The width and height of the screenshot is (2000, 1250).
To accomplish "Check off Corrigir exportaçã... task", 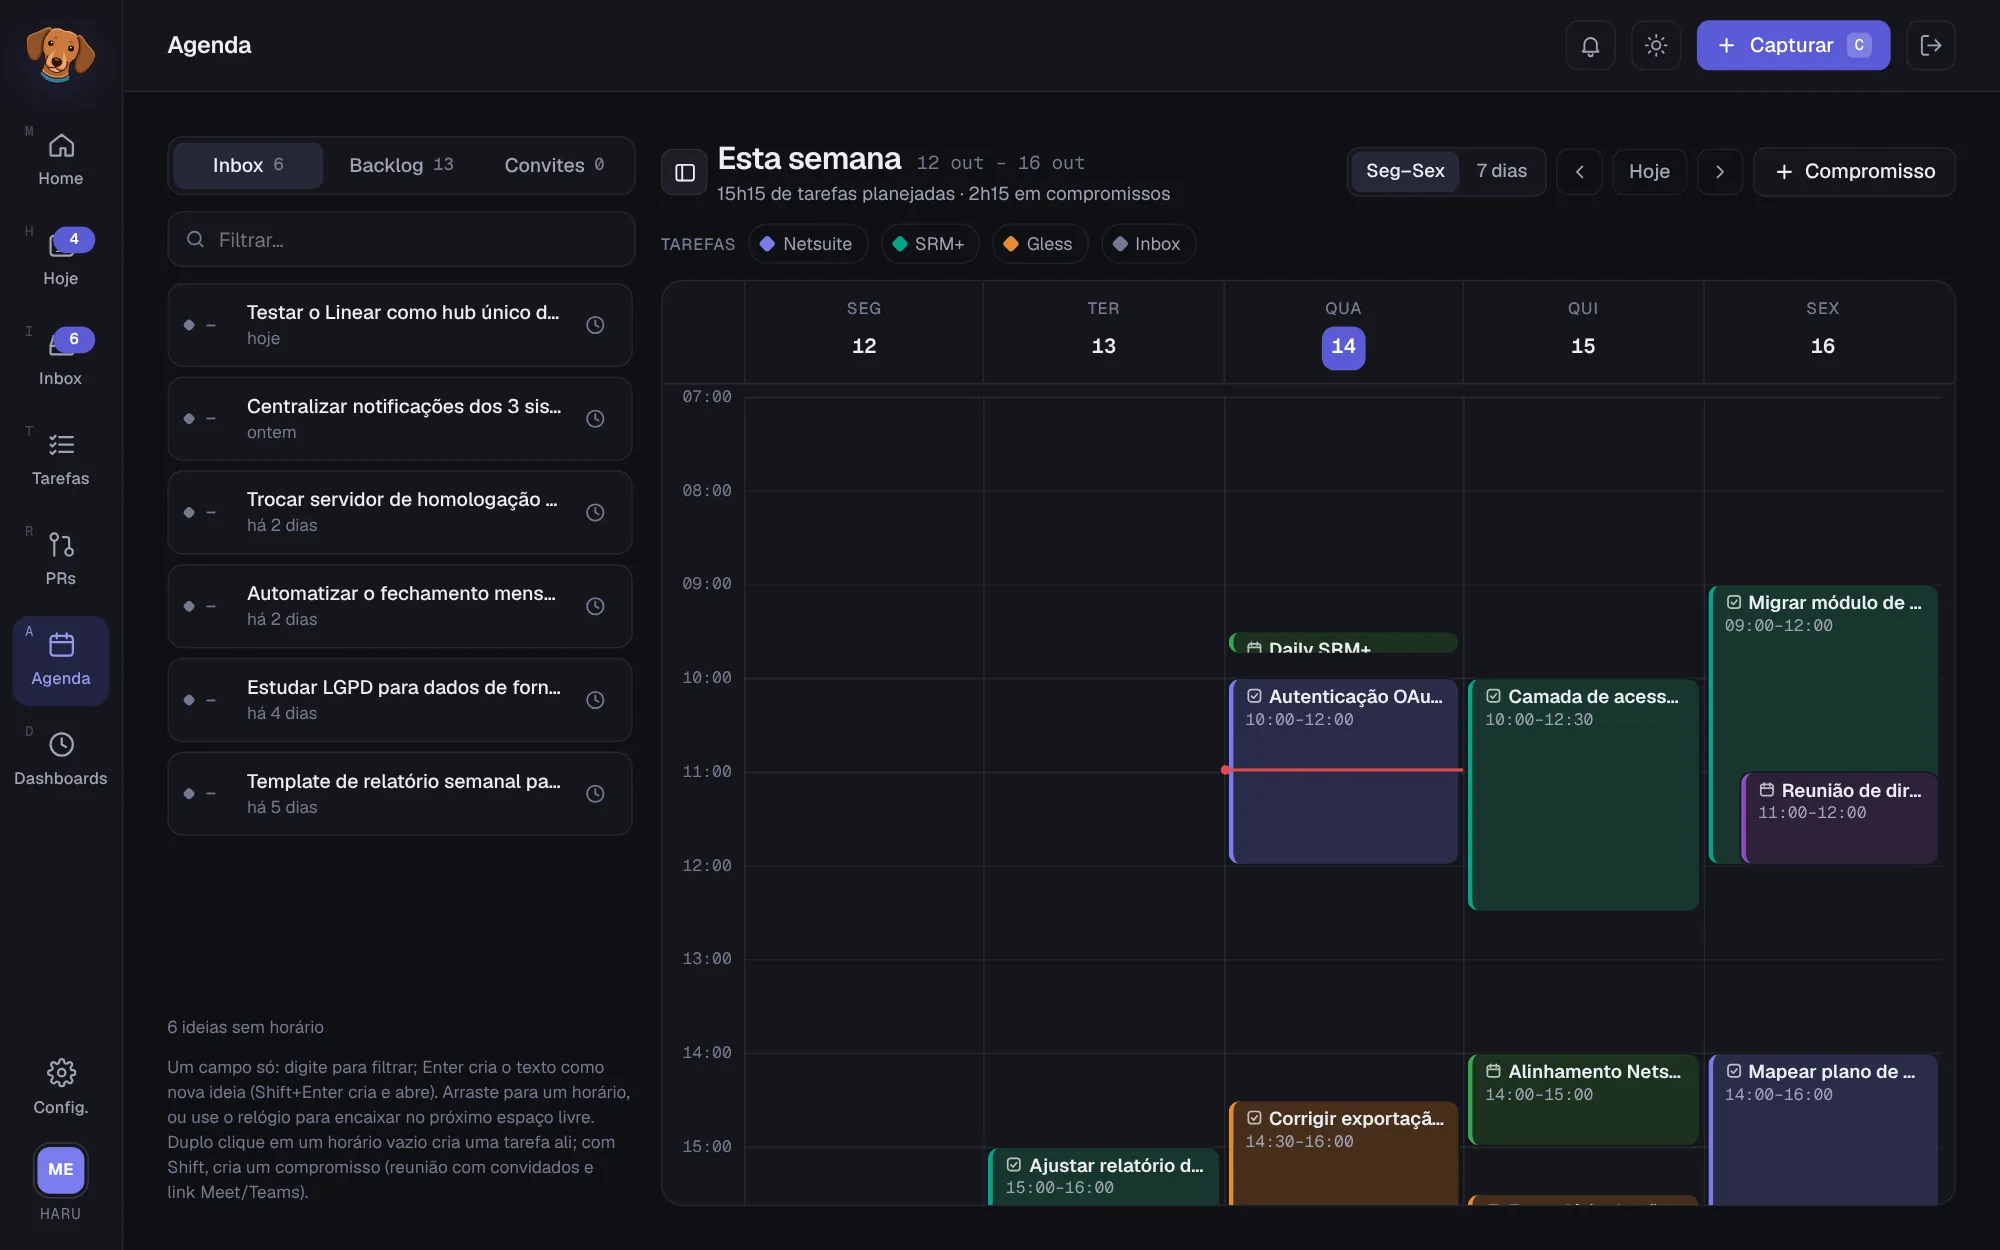I will click(x=1254, y=1118).
